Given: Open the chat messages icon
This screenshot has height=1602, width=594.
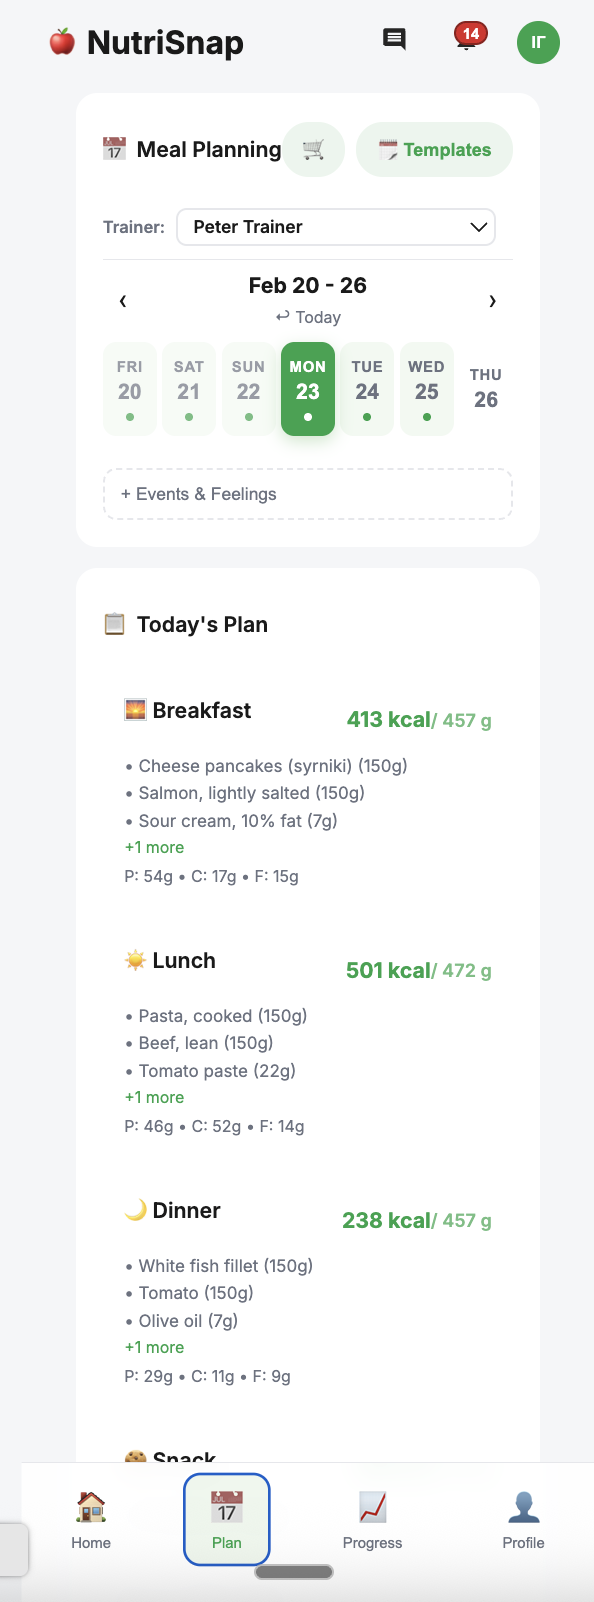Looking at the screenshot, I should point(394,39).
